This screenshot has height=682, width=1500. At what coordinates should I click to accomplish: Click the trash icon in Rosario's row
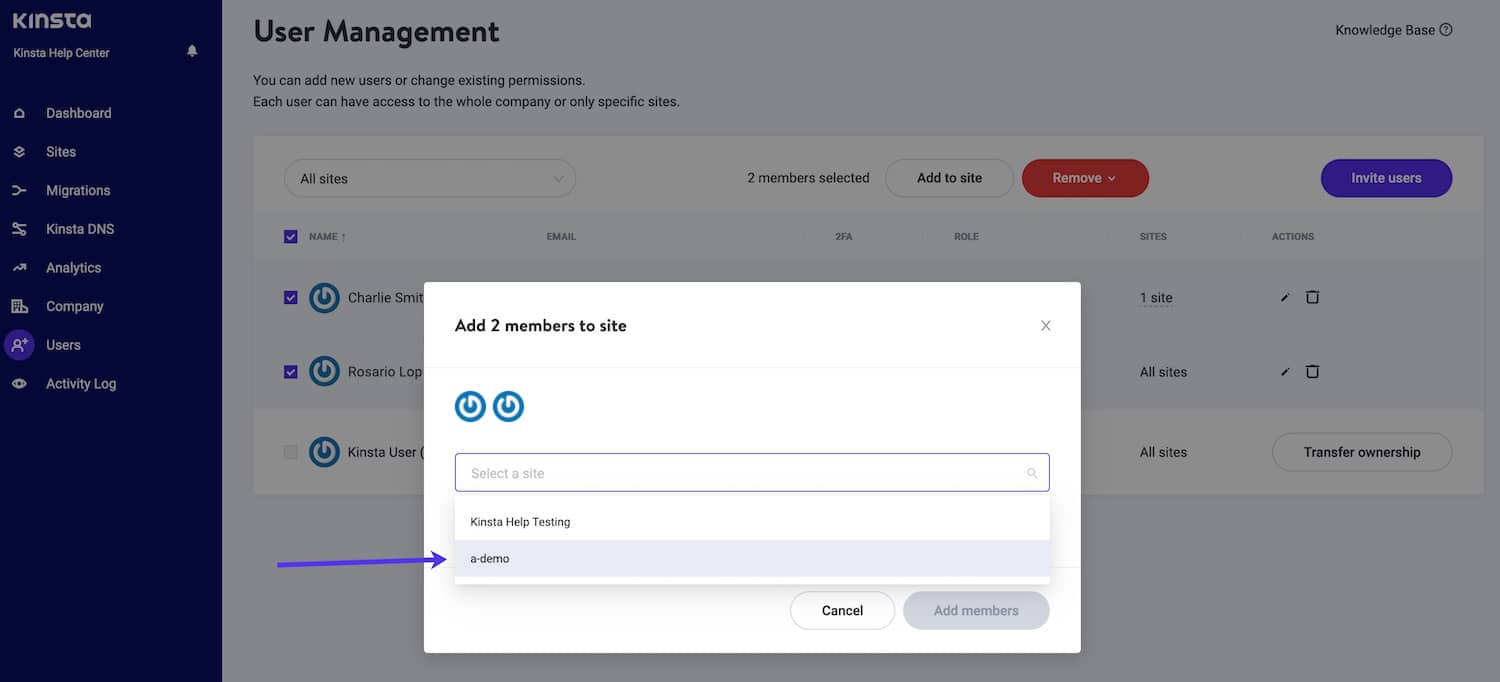pos(1312,371)
